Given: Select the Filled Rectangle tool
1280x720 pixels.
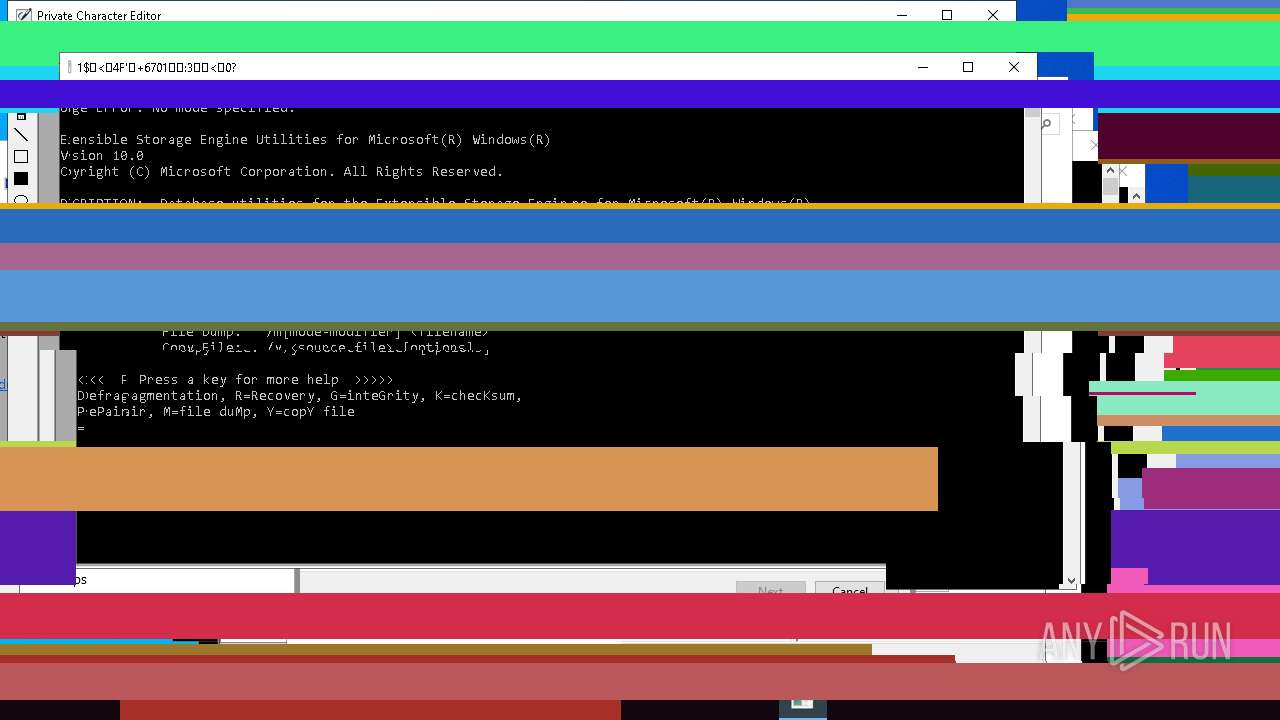Looking at the screenshot, I should pos(20,179).
